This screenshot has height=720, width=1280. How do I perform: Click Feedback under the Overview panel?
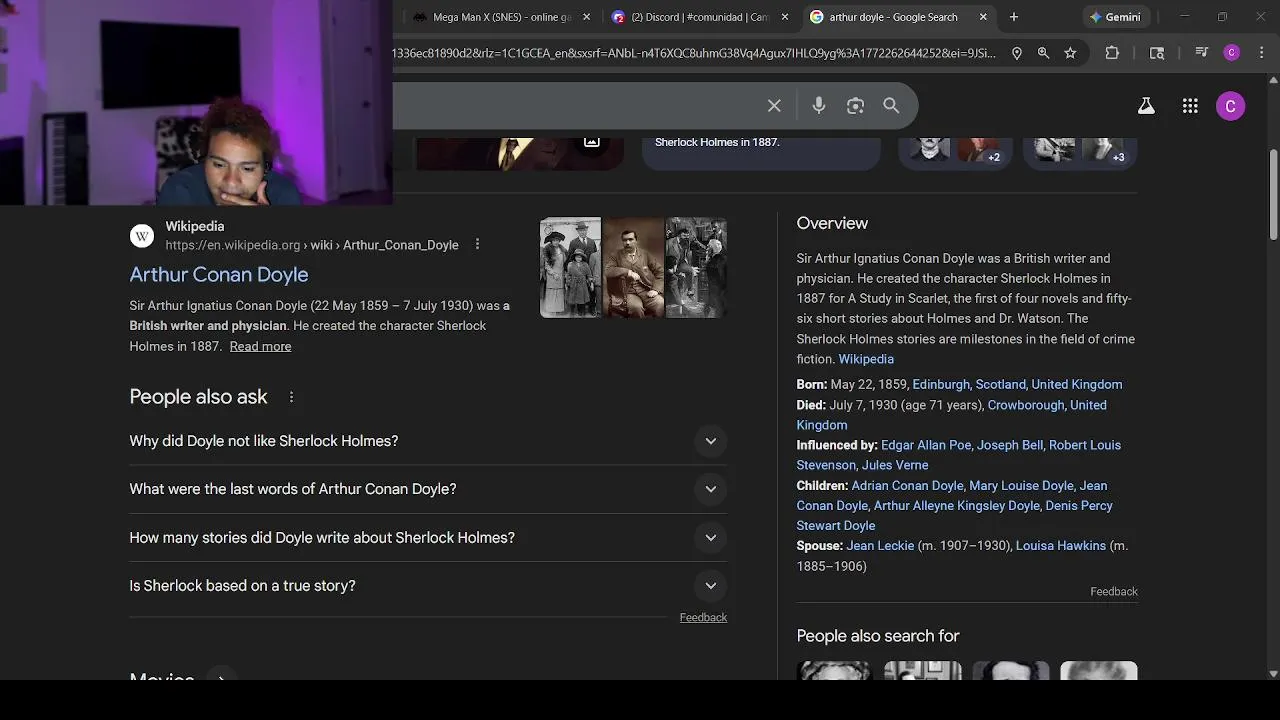(x=1114, y=592)
